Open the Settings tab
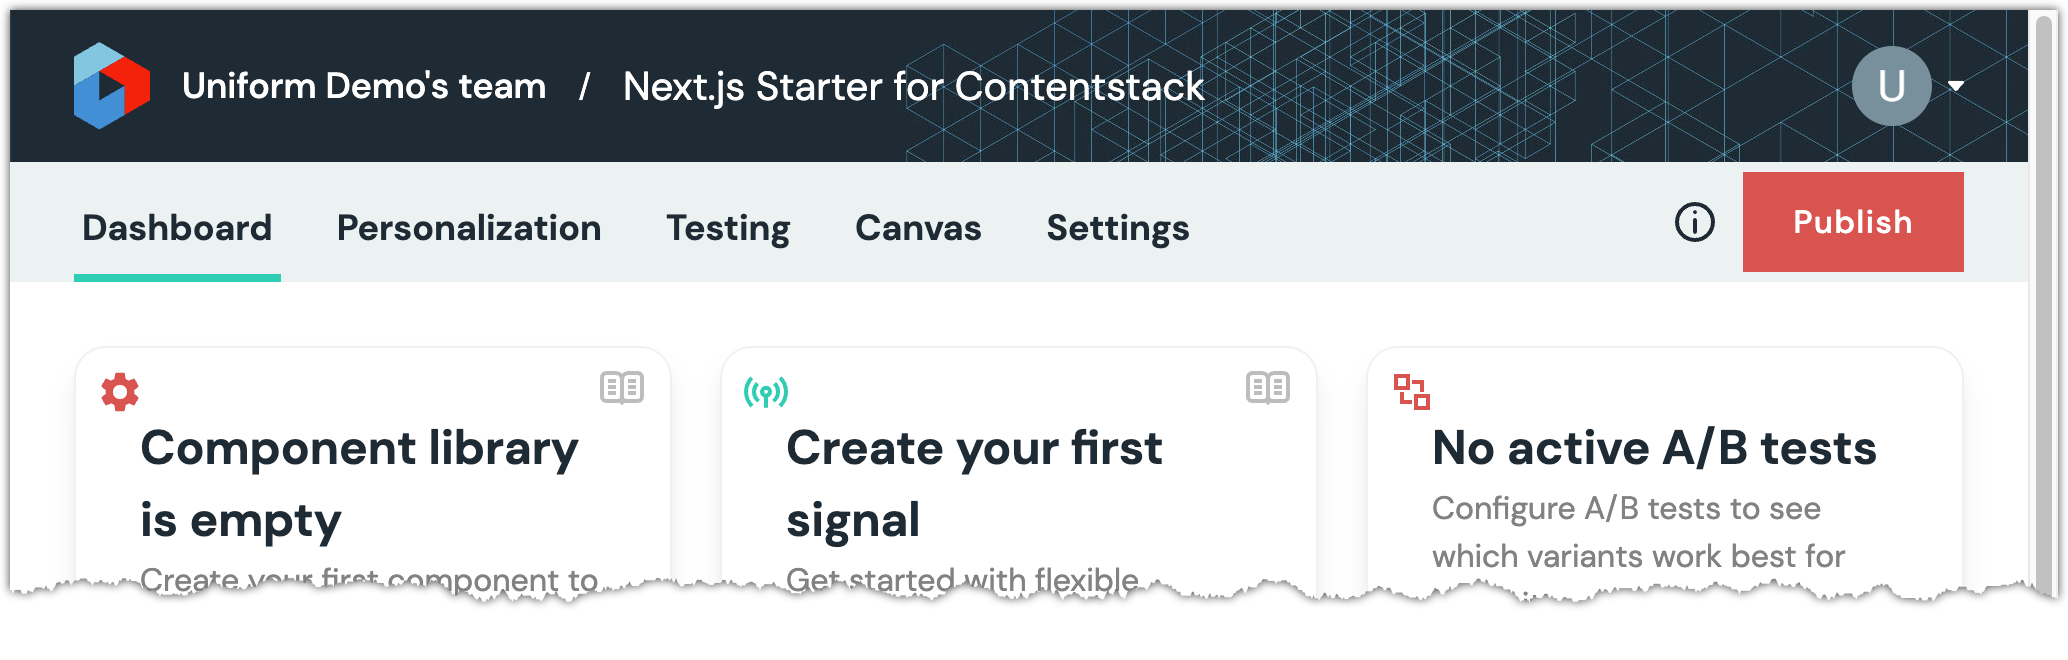The image size is (2068, 660). pos(1118,228)
